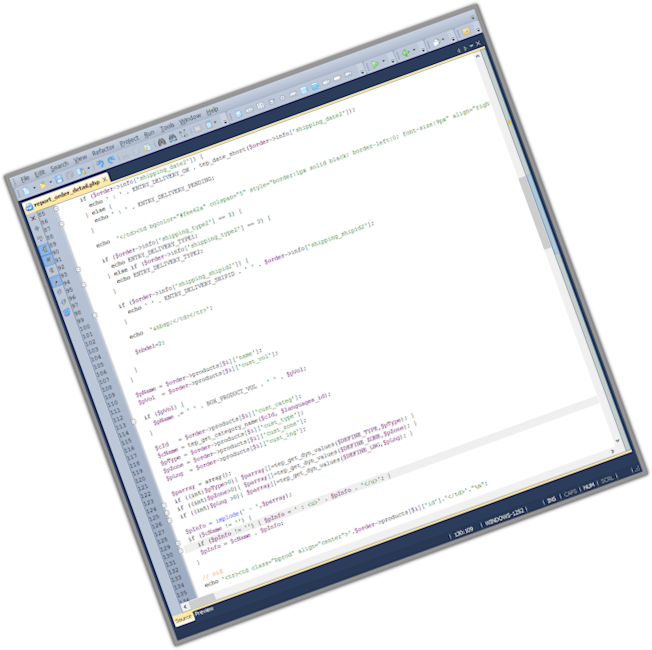Click the vertical scrollbar down arrow

[x=617, y=440]
